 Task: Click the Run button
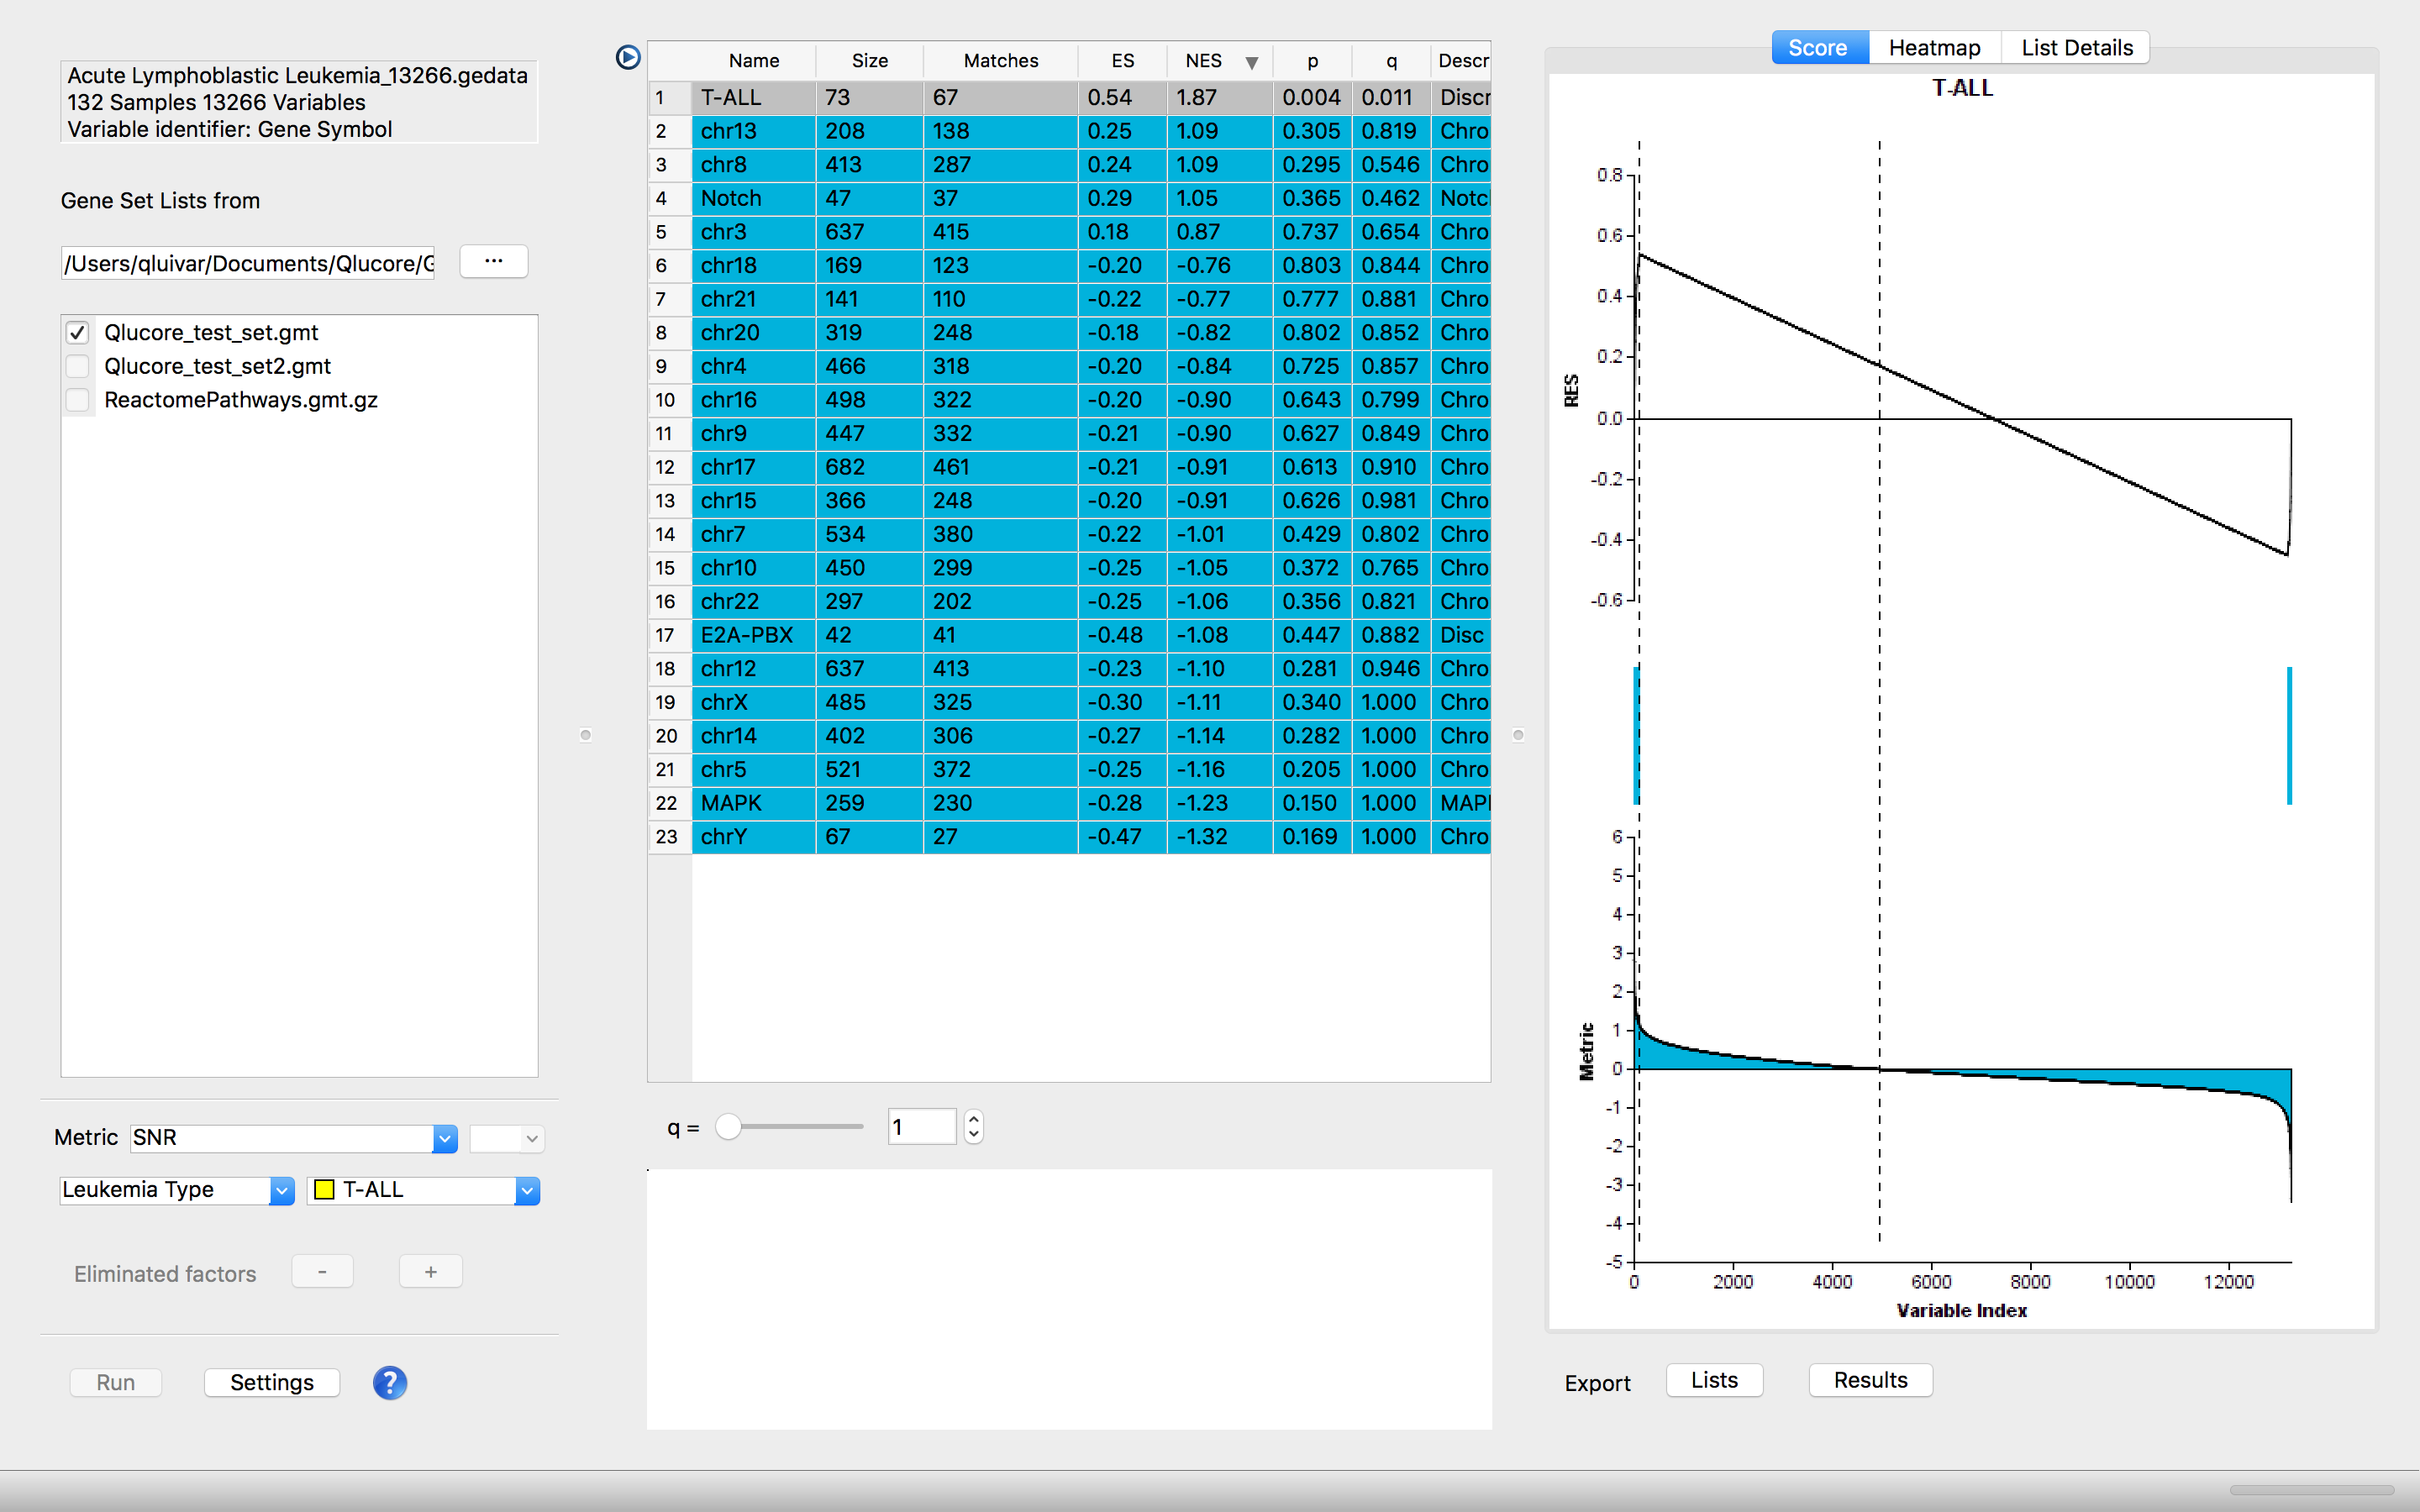(x=116, y=1382)
